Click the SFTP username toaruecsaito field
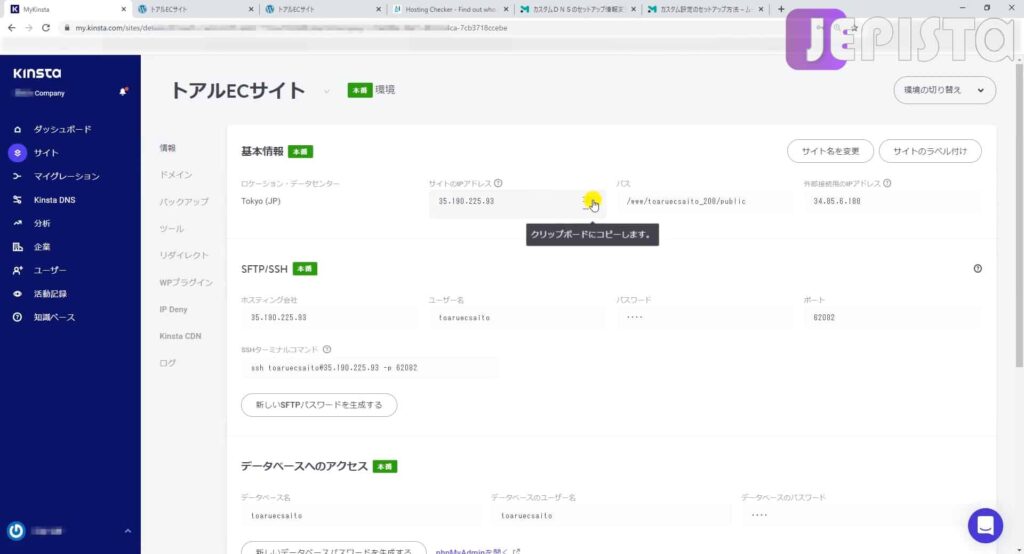The image size is (1024, 554). (x=517, y=318)
